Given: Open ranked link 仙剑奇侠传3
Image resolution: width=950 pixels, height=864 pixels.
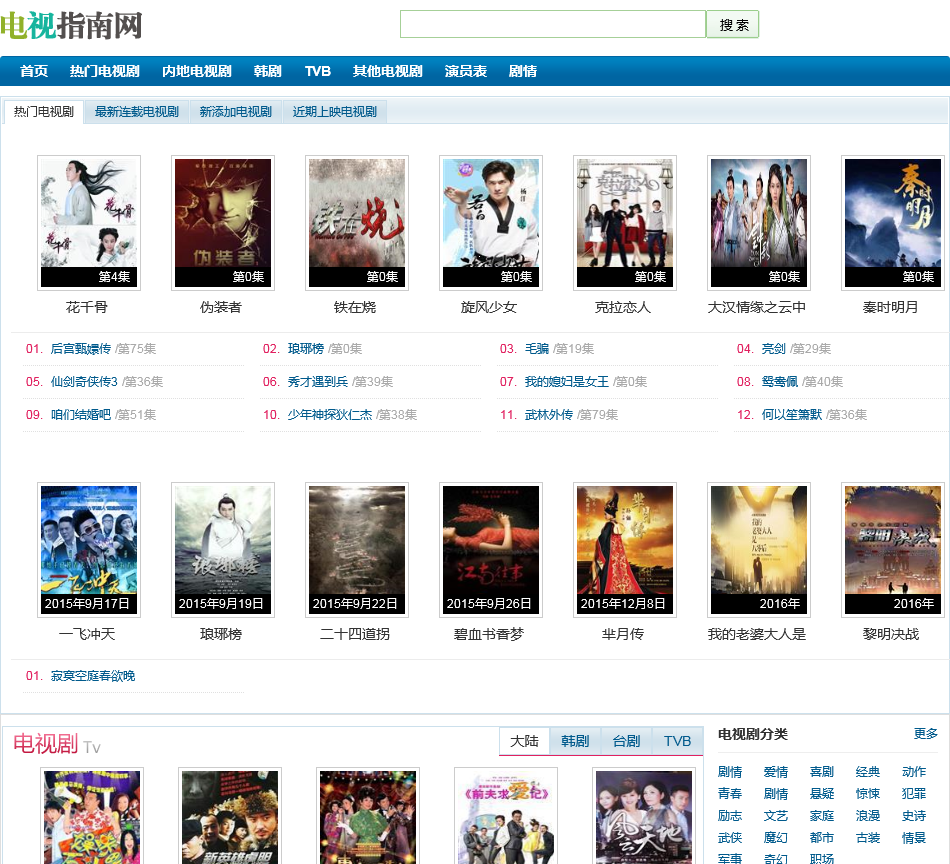Looking at the screenshot, I should point(84,382).
